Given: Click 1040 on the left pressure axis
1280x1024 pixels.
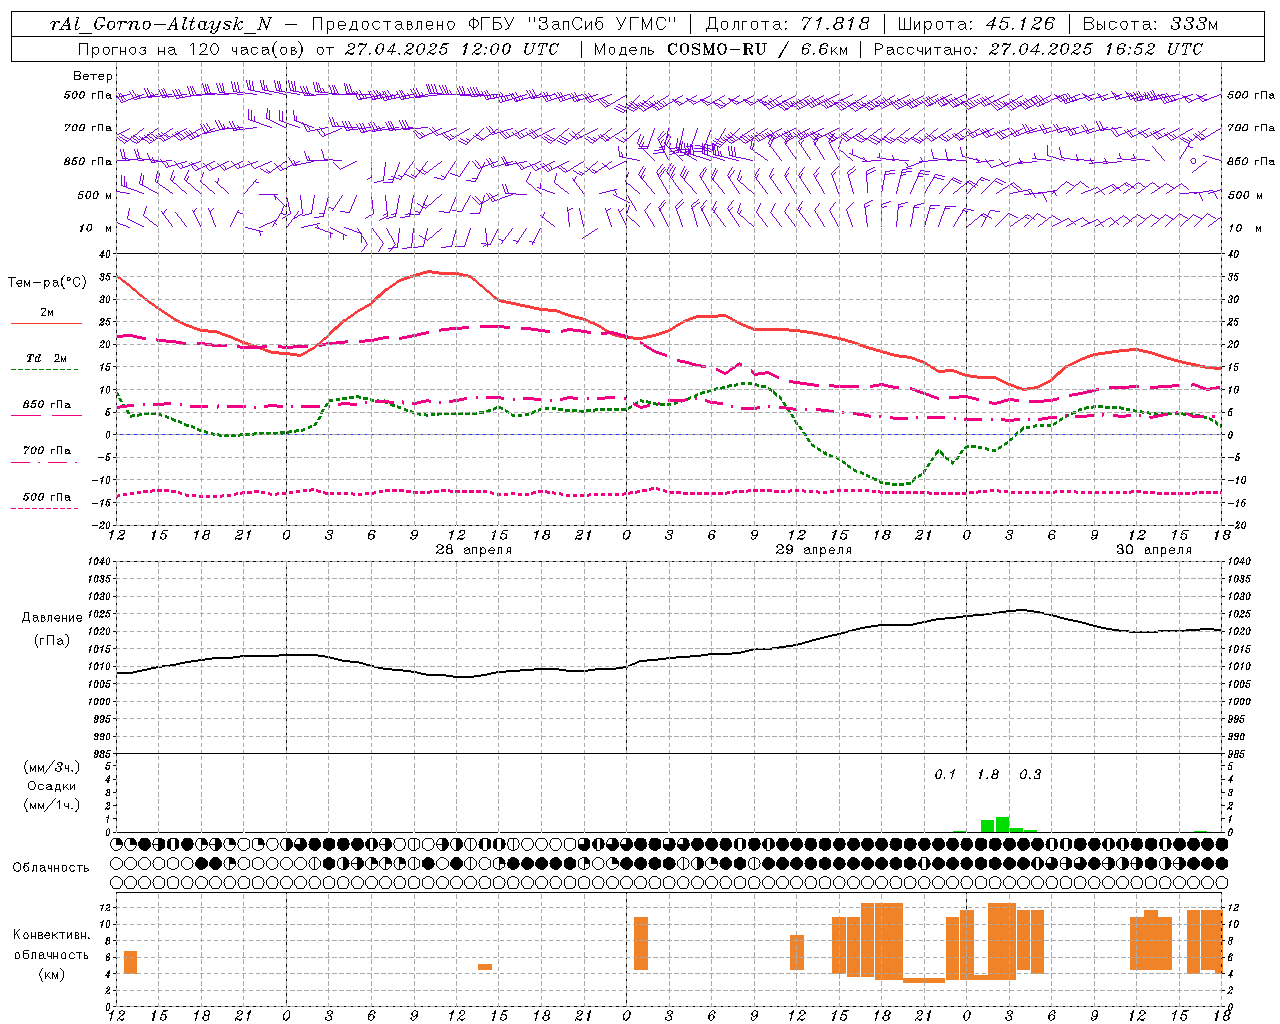Looking at the screenshot, I should click(98, 562).
